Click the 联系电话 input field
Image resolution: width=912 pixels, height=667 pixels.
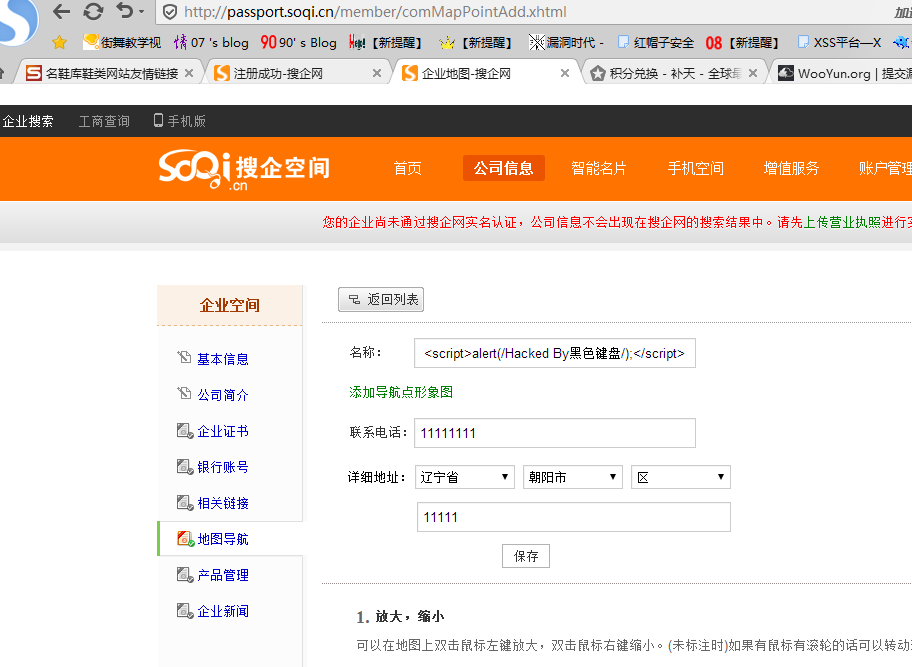click(555, 433)
